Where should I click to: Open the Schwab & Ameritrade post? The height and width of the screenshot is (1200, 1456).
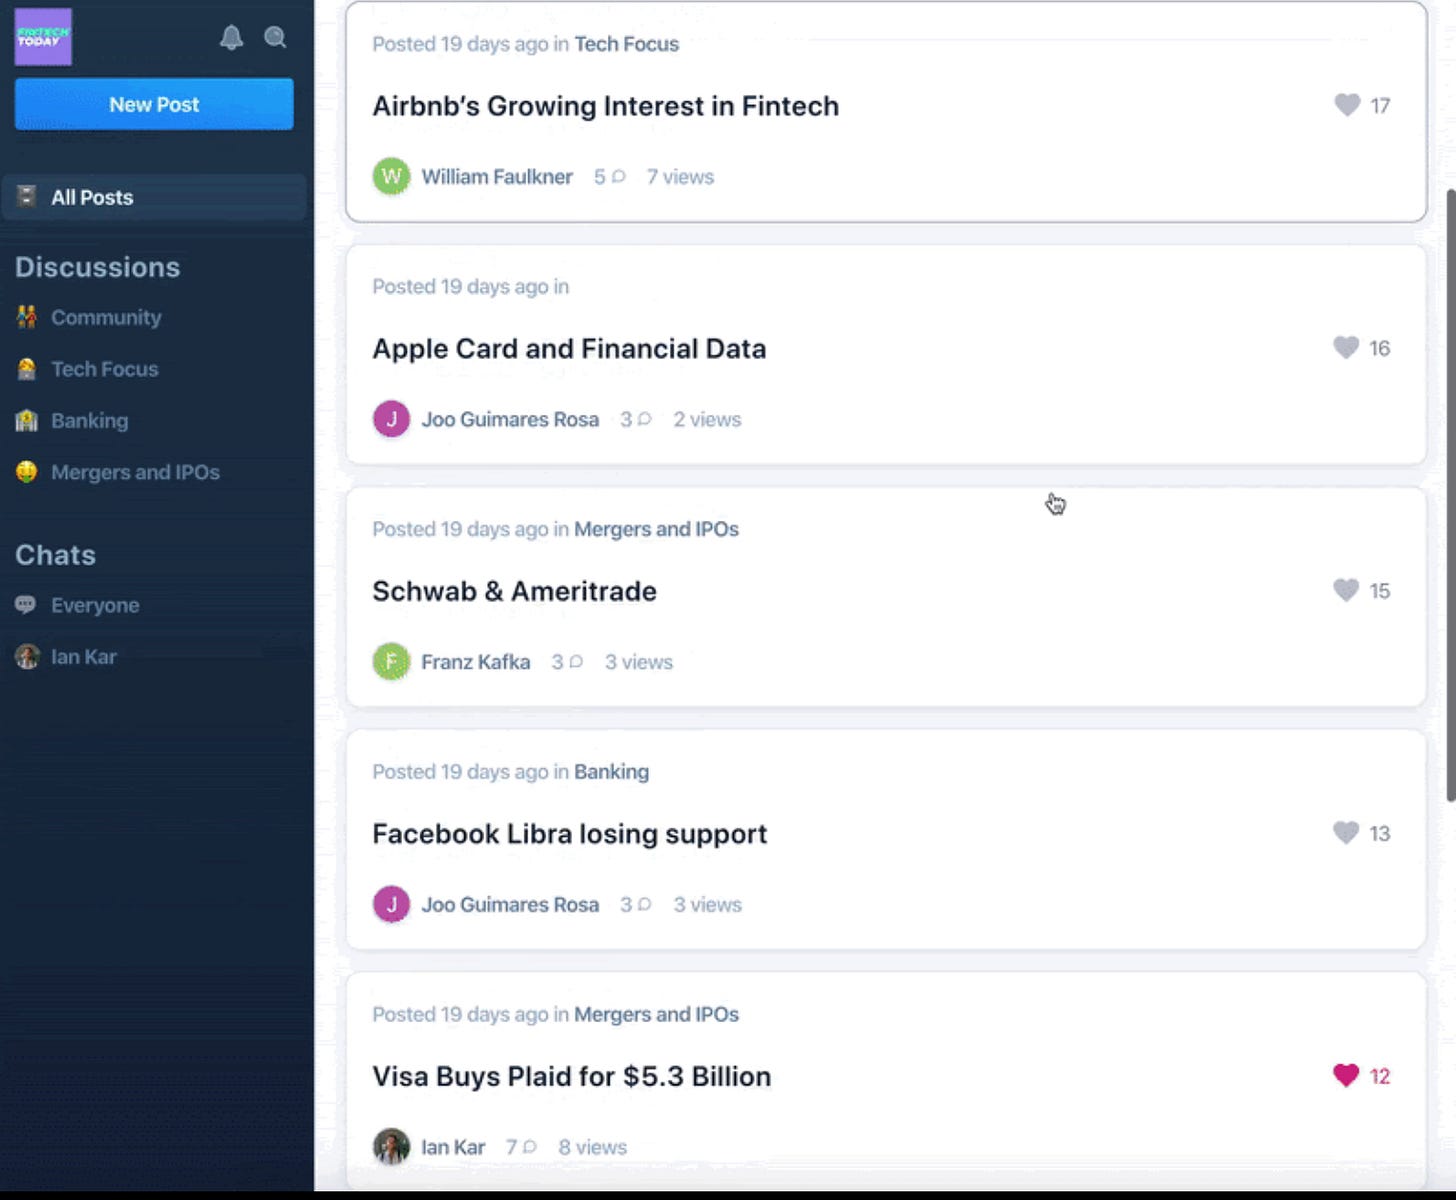tap(514, 591)
